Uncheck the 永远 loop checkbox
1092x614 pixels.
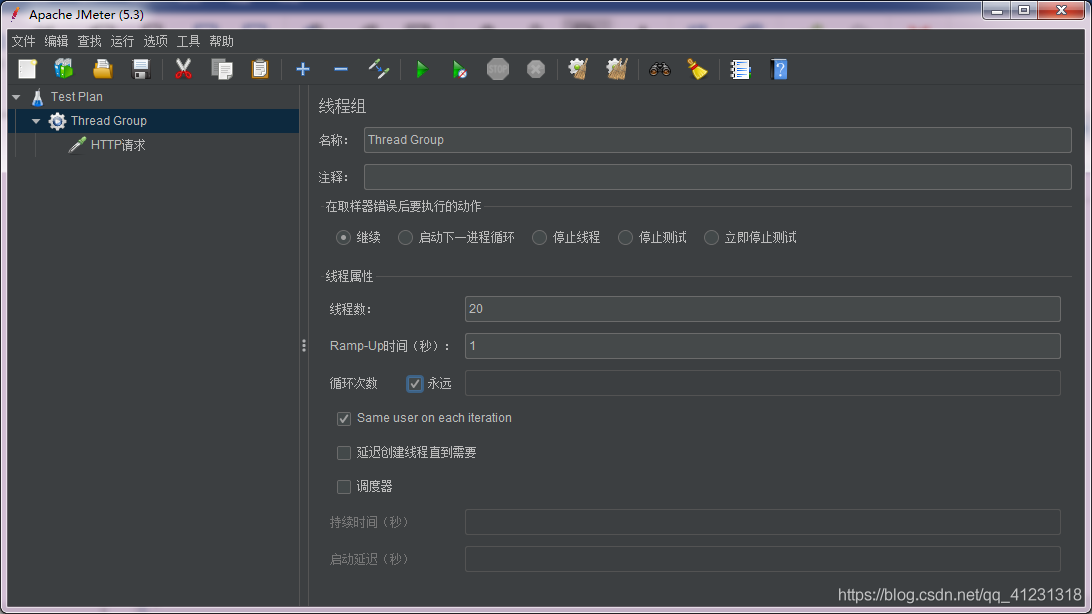coord(414,384)
